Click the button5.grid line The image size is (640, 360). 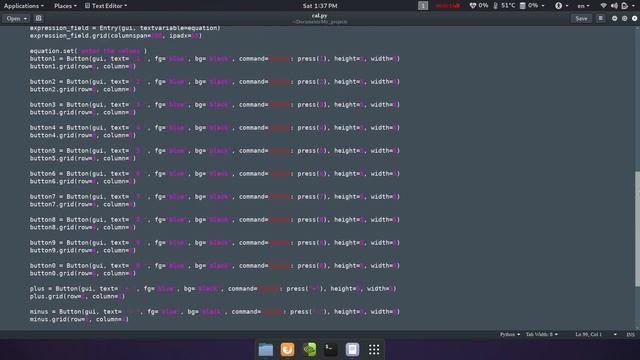tap(82, 158)
